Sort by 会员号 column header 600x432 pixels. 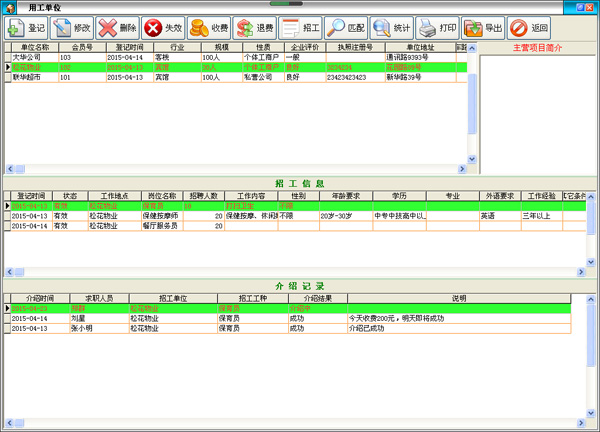pyautogui.click(x=82, y=47)
